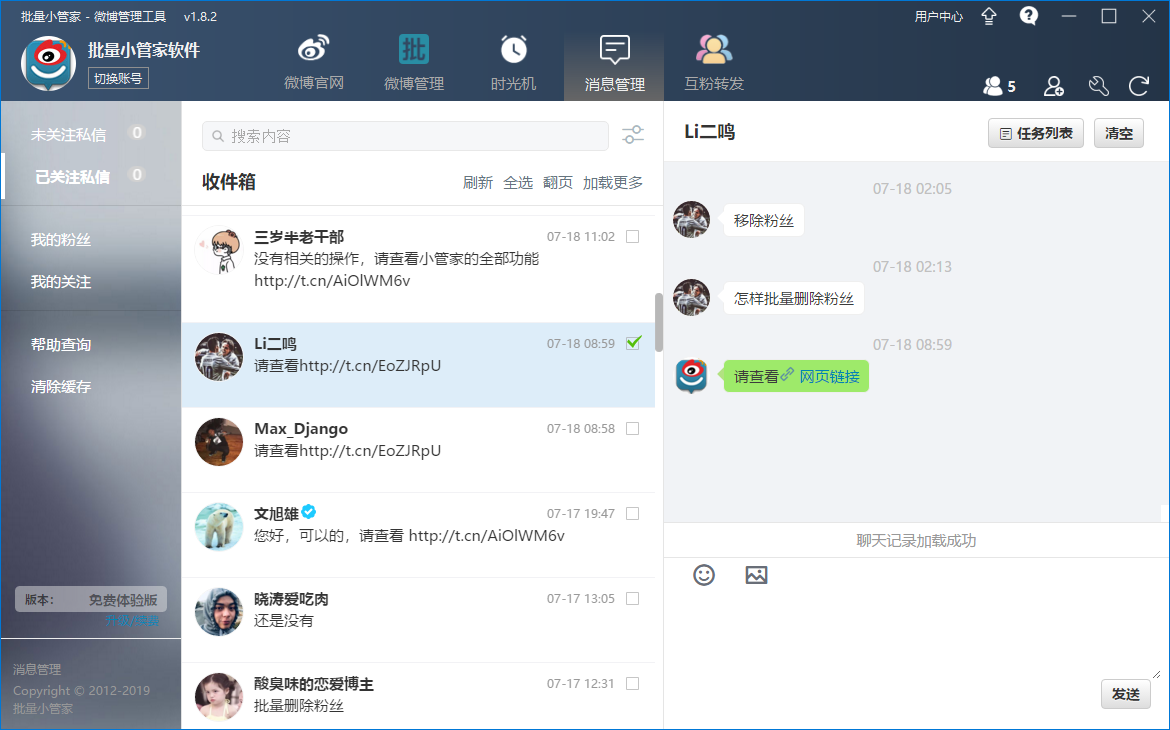Click the 升级/续费 link
This screenshot has height=730, width=1170.
[132, 620]
